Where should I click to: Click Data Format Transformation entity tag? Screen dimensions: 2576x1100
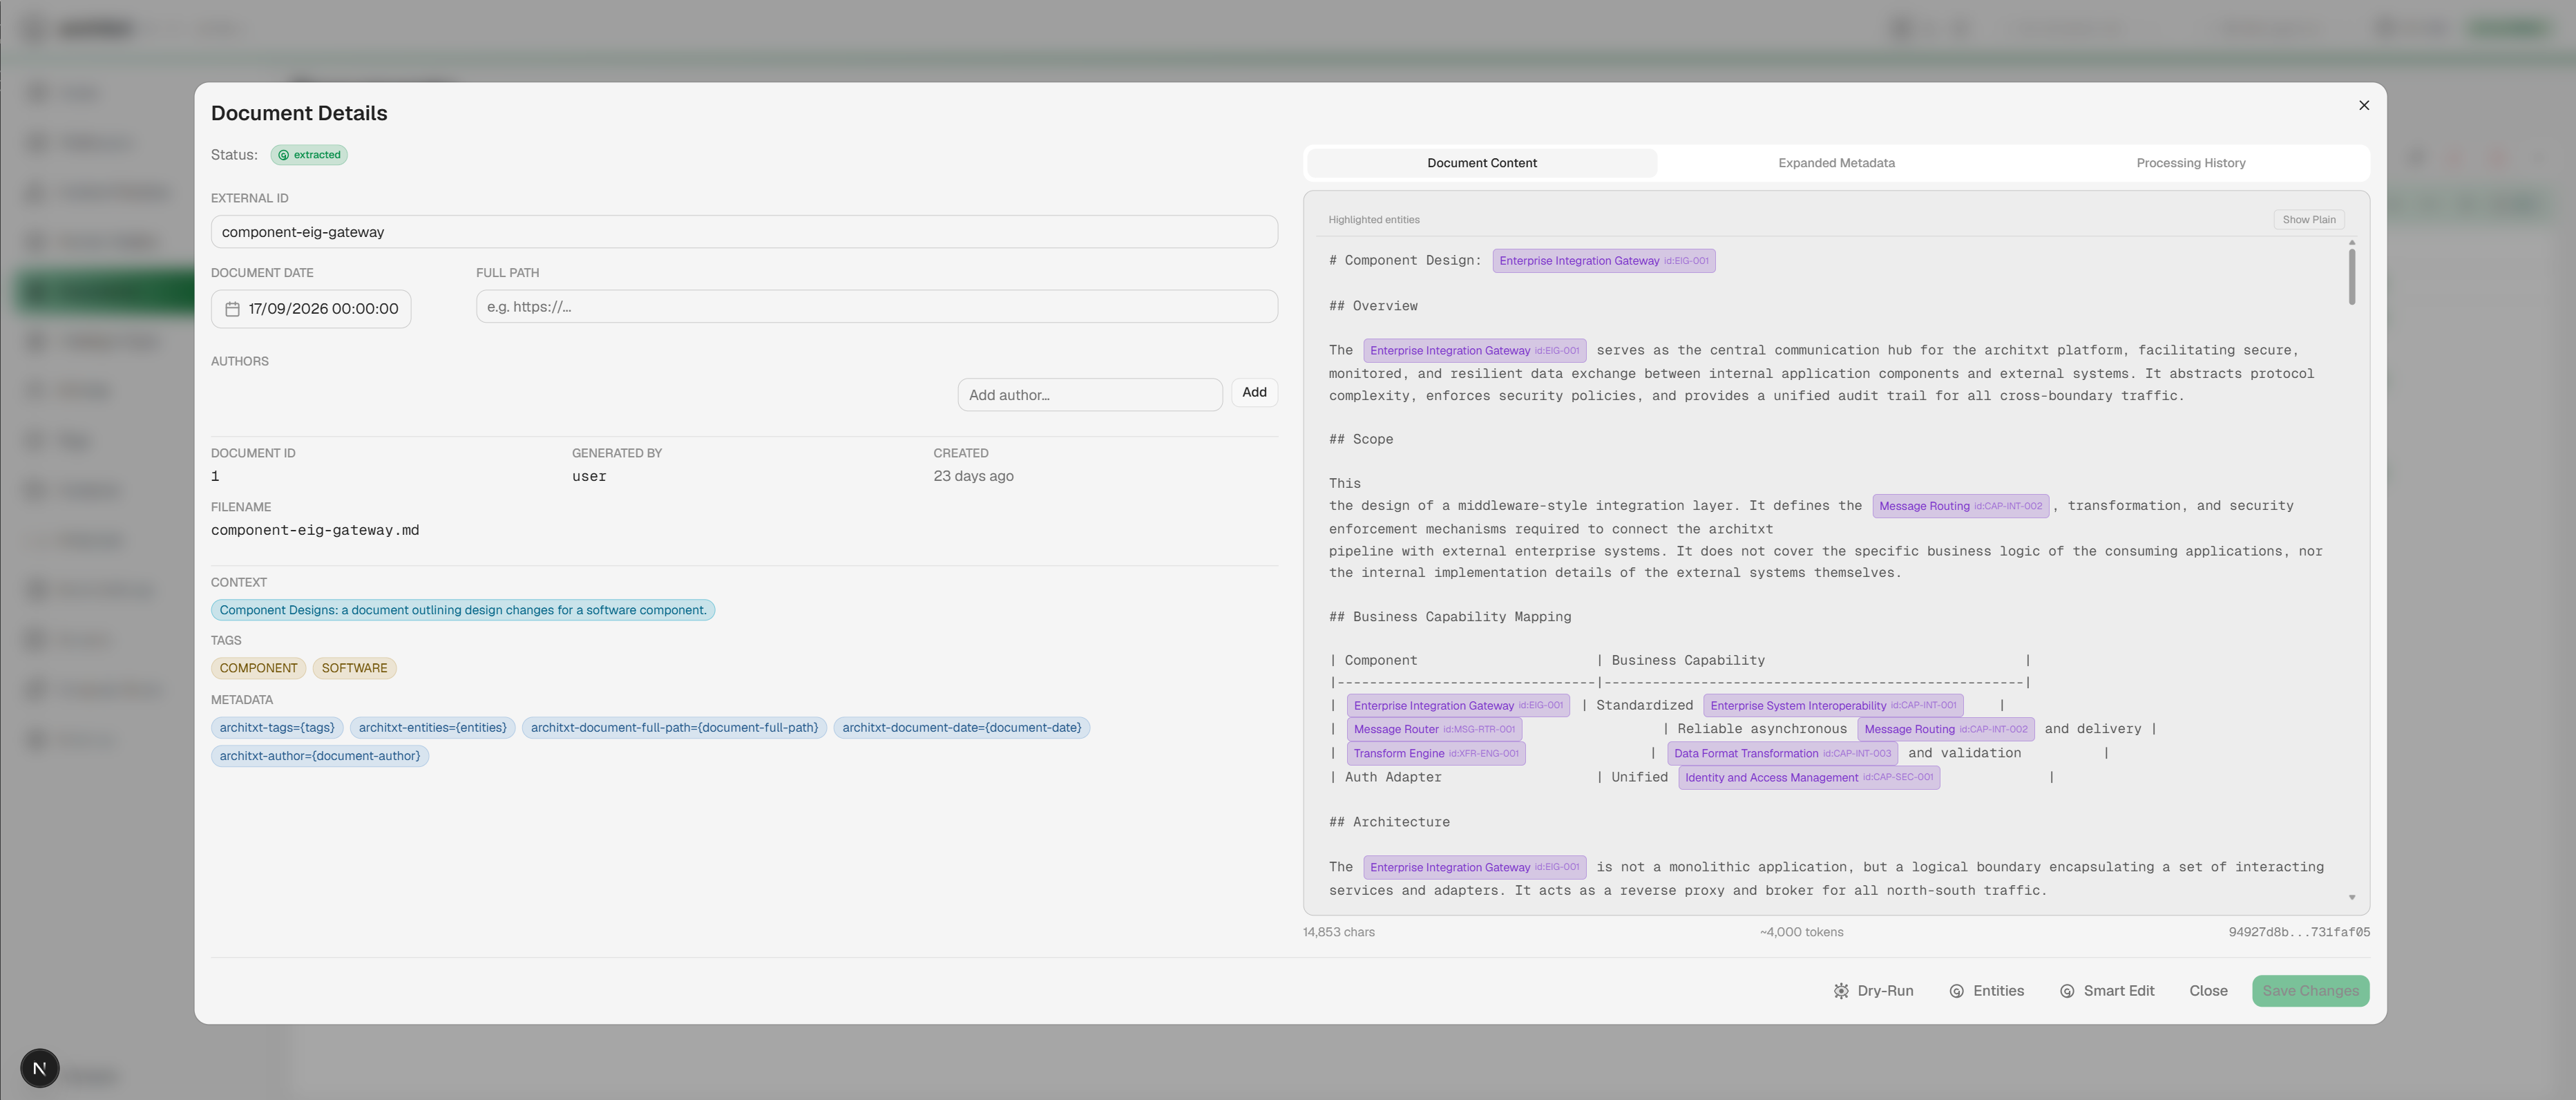pyautogui.click(x=1782, y=754)
